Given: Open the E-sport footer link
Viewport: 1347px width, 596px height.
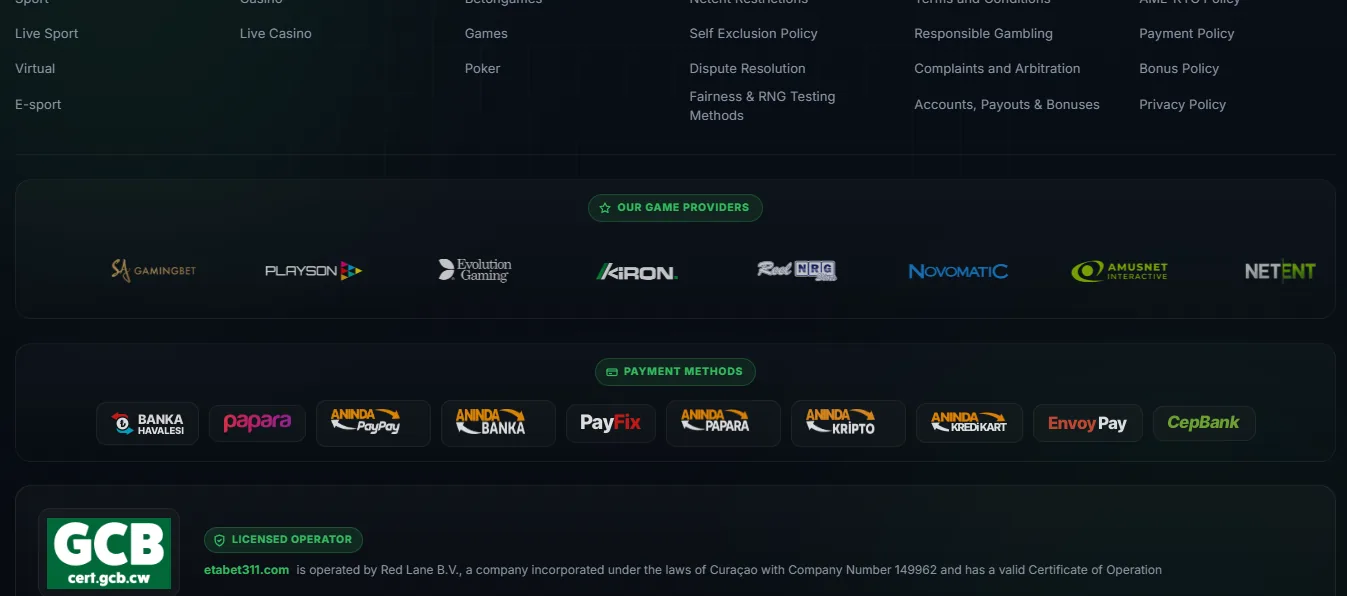Looking at the screenshot, I should [38, 105].
